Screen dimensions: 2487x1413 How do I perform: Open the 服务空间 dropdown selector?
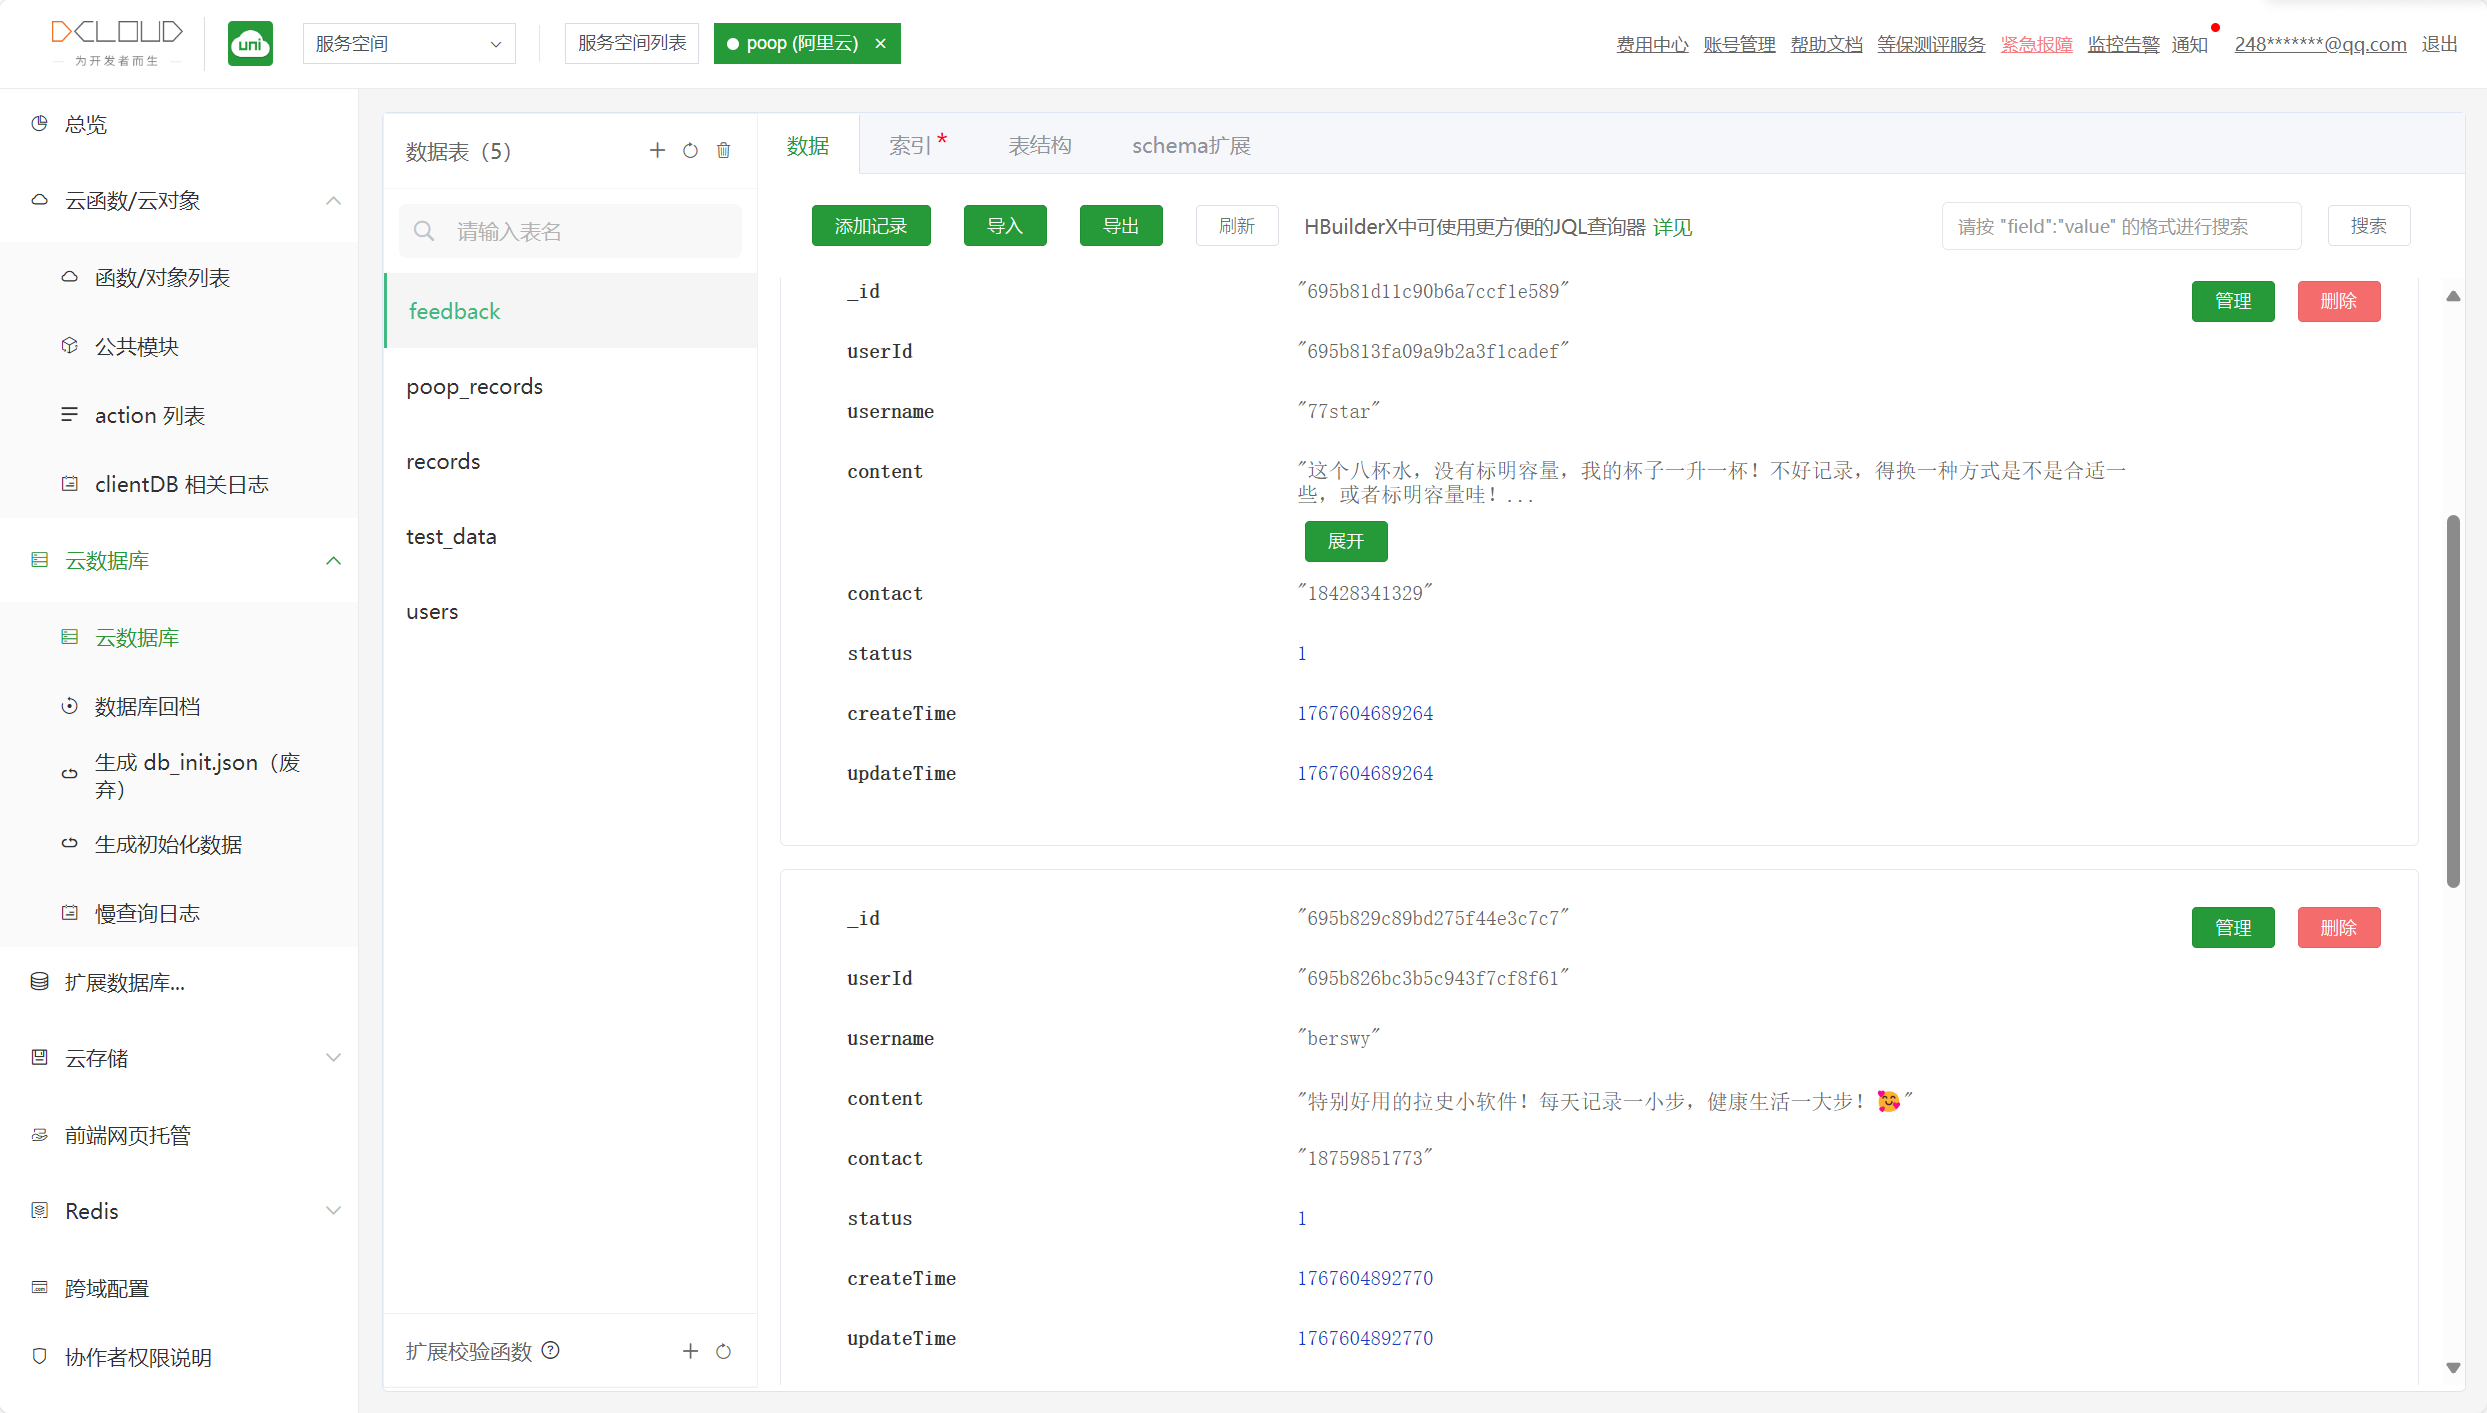pyautogui.click(x=409, y=44)
